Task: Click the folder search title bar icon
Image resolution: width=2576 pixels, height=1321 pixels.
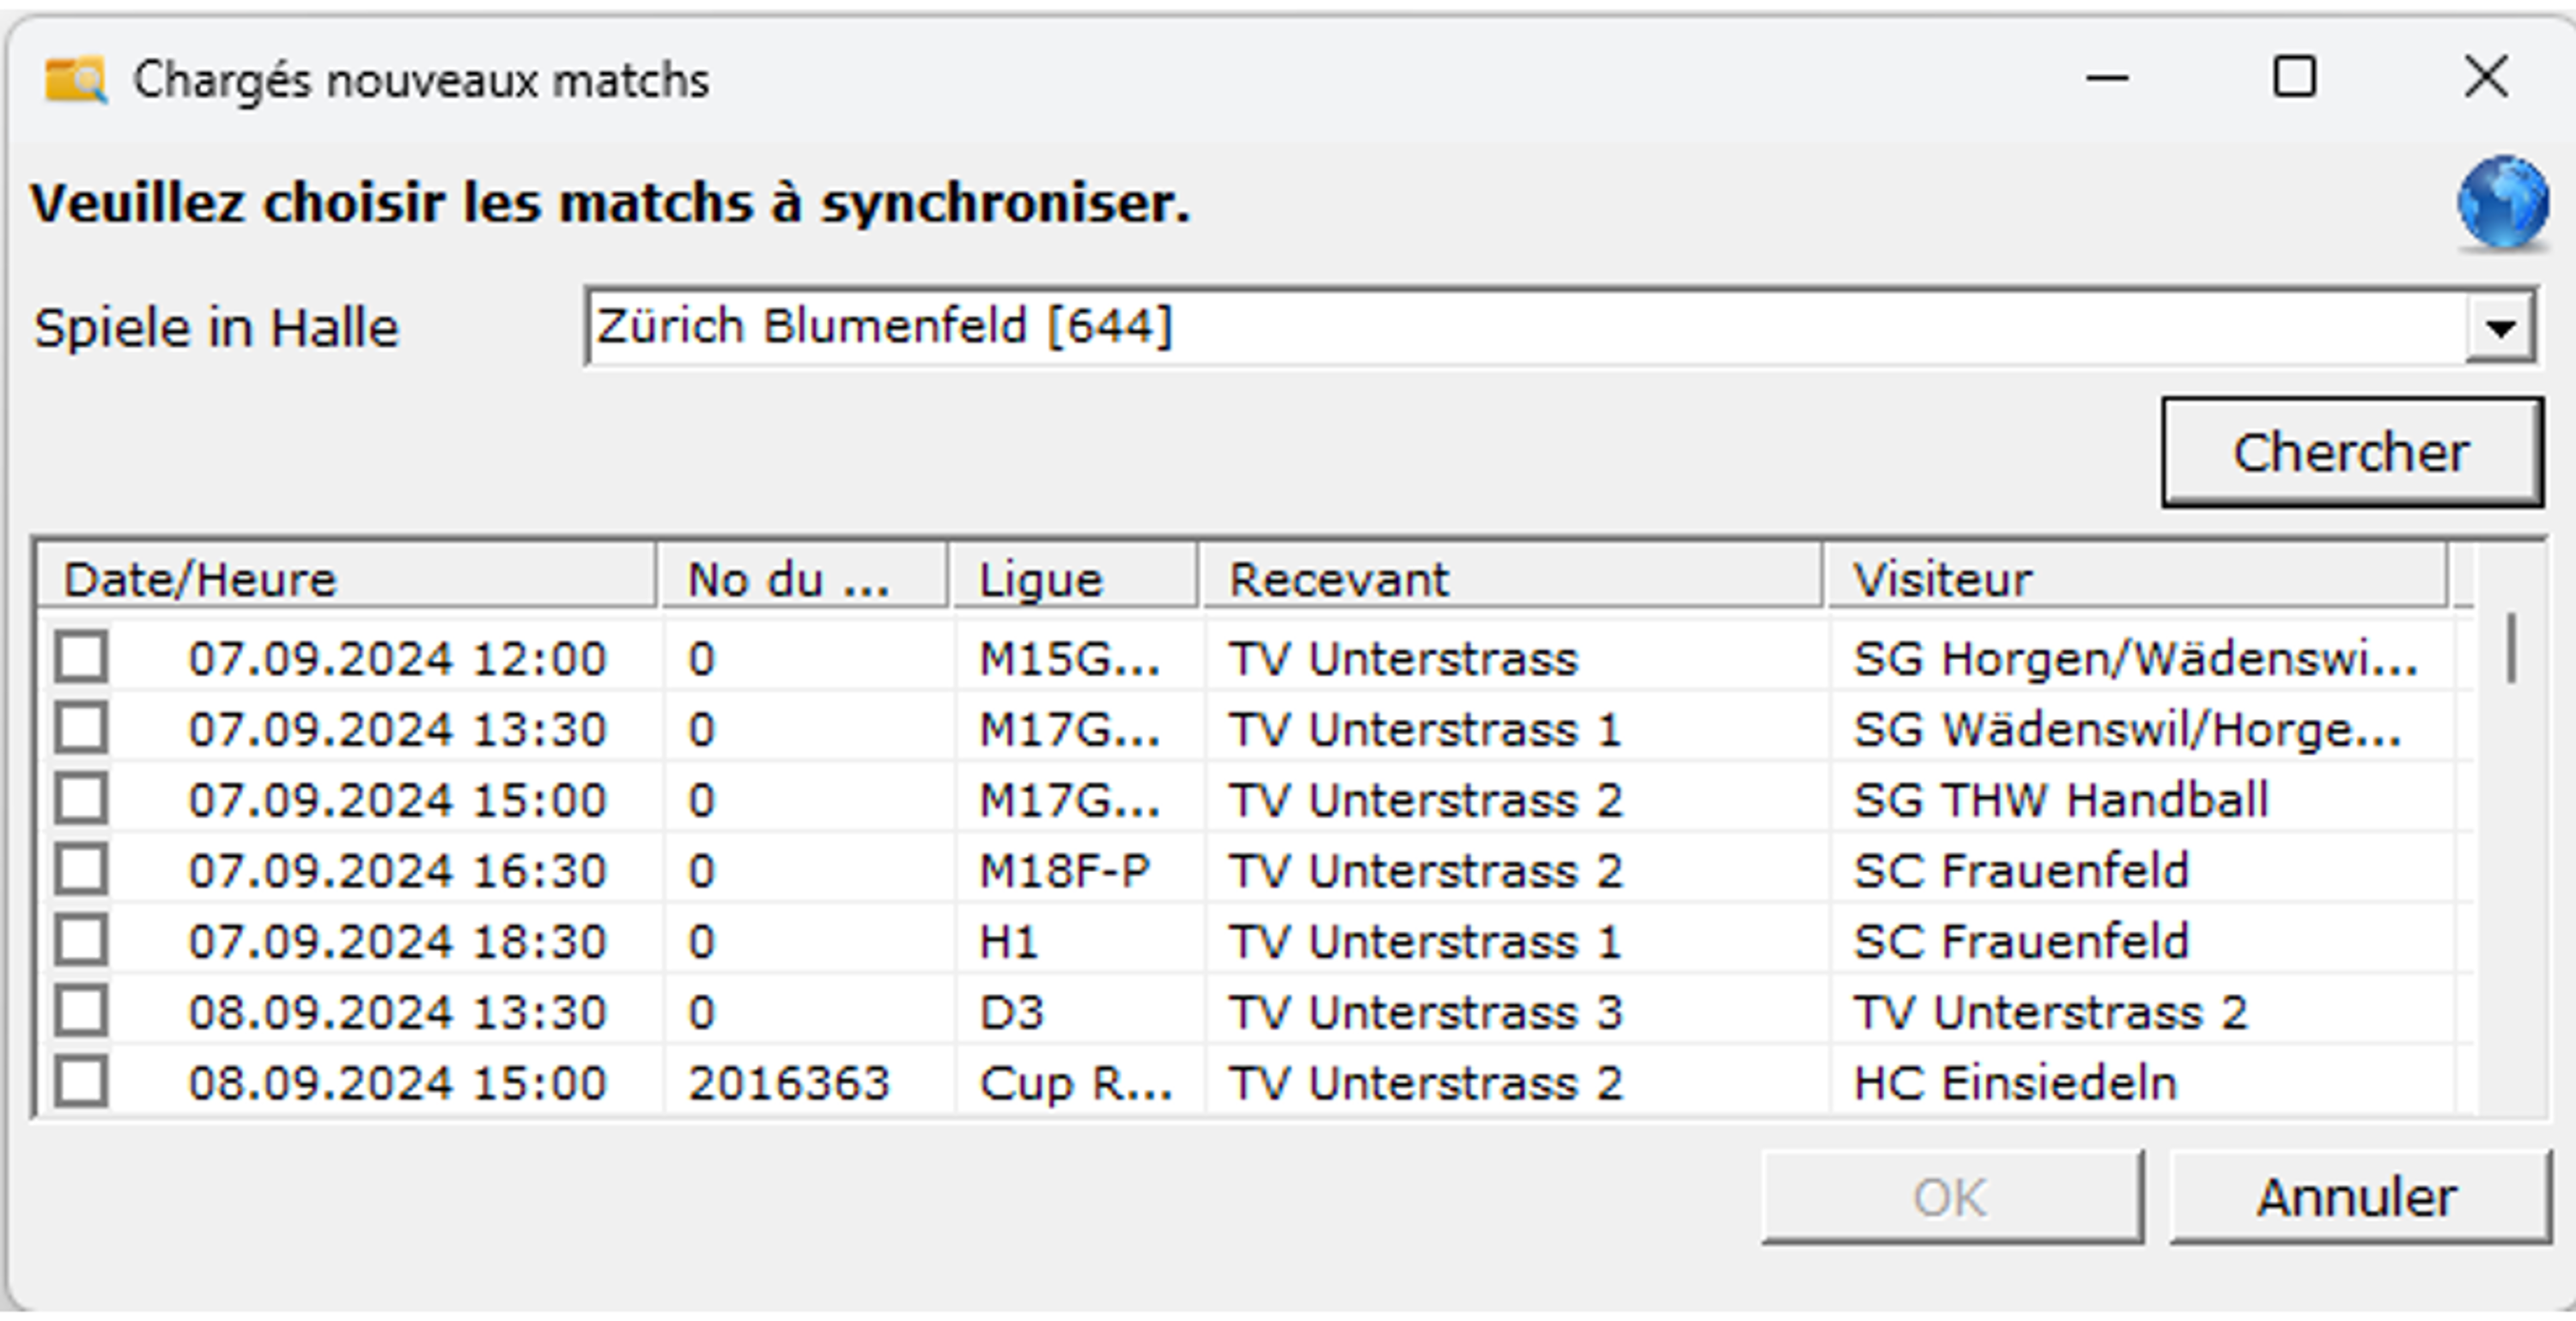Action: click(x=75, y=80)
